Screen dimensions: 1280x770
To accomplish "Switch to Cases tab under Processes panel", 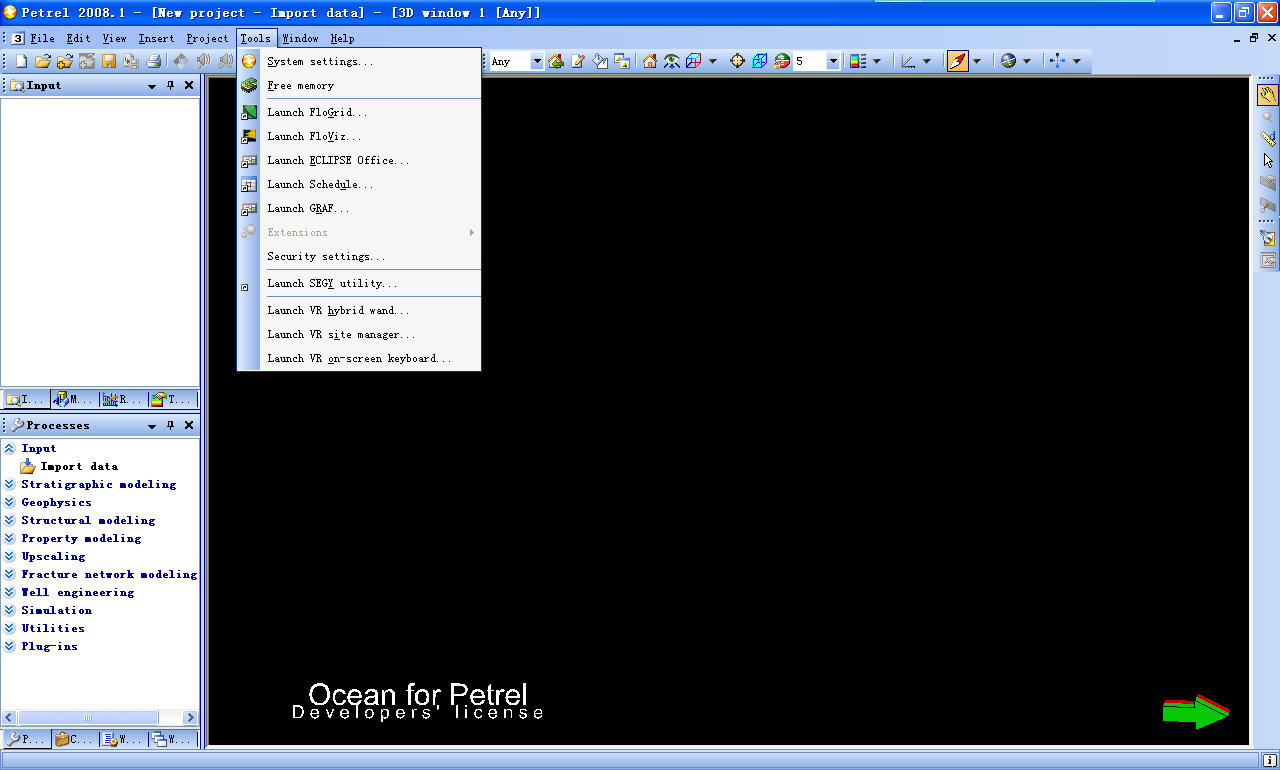I will click(75, 740).
